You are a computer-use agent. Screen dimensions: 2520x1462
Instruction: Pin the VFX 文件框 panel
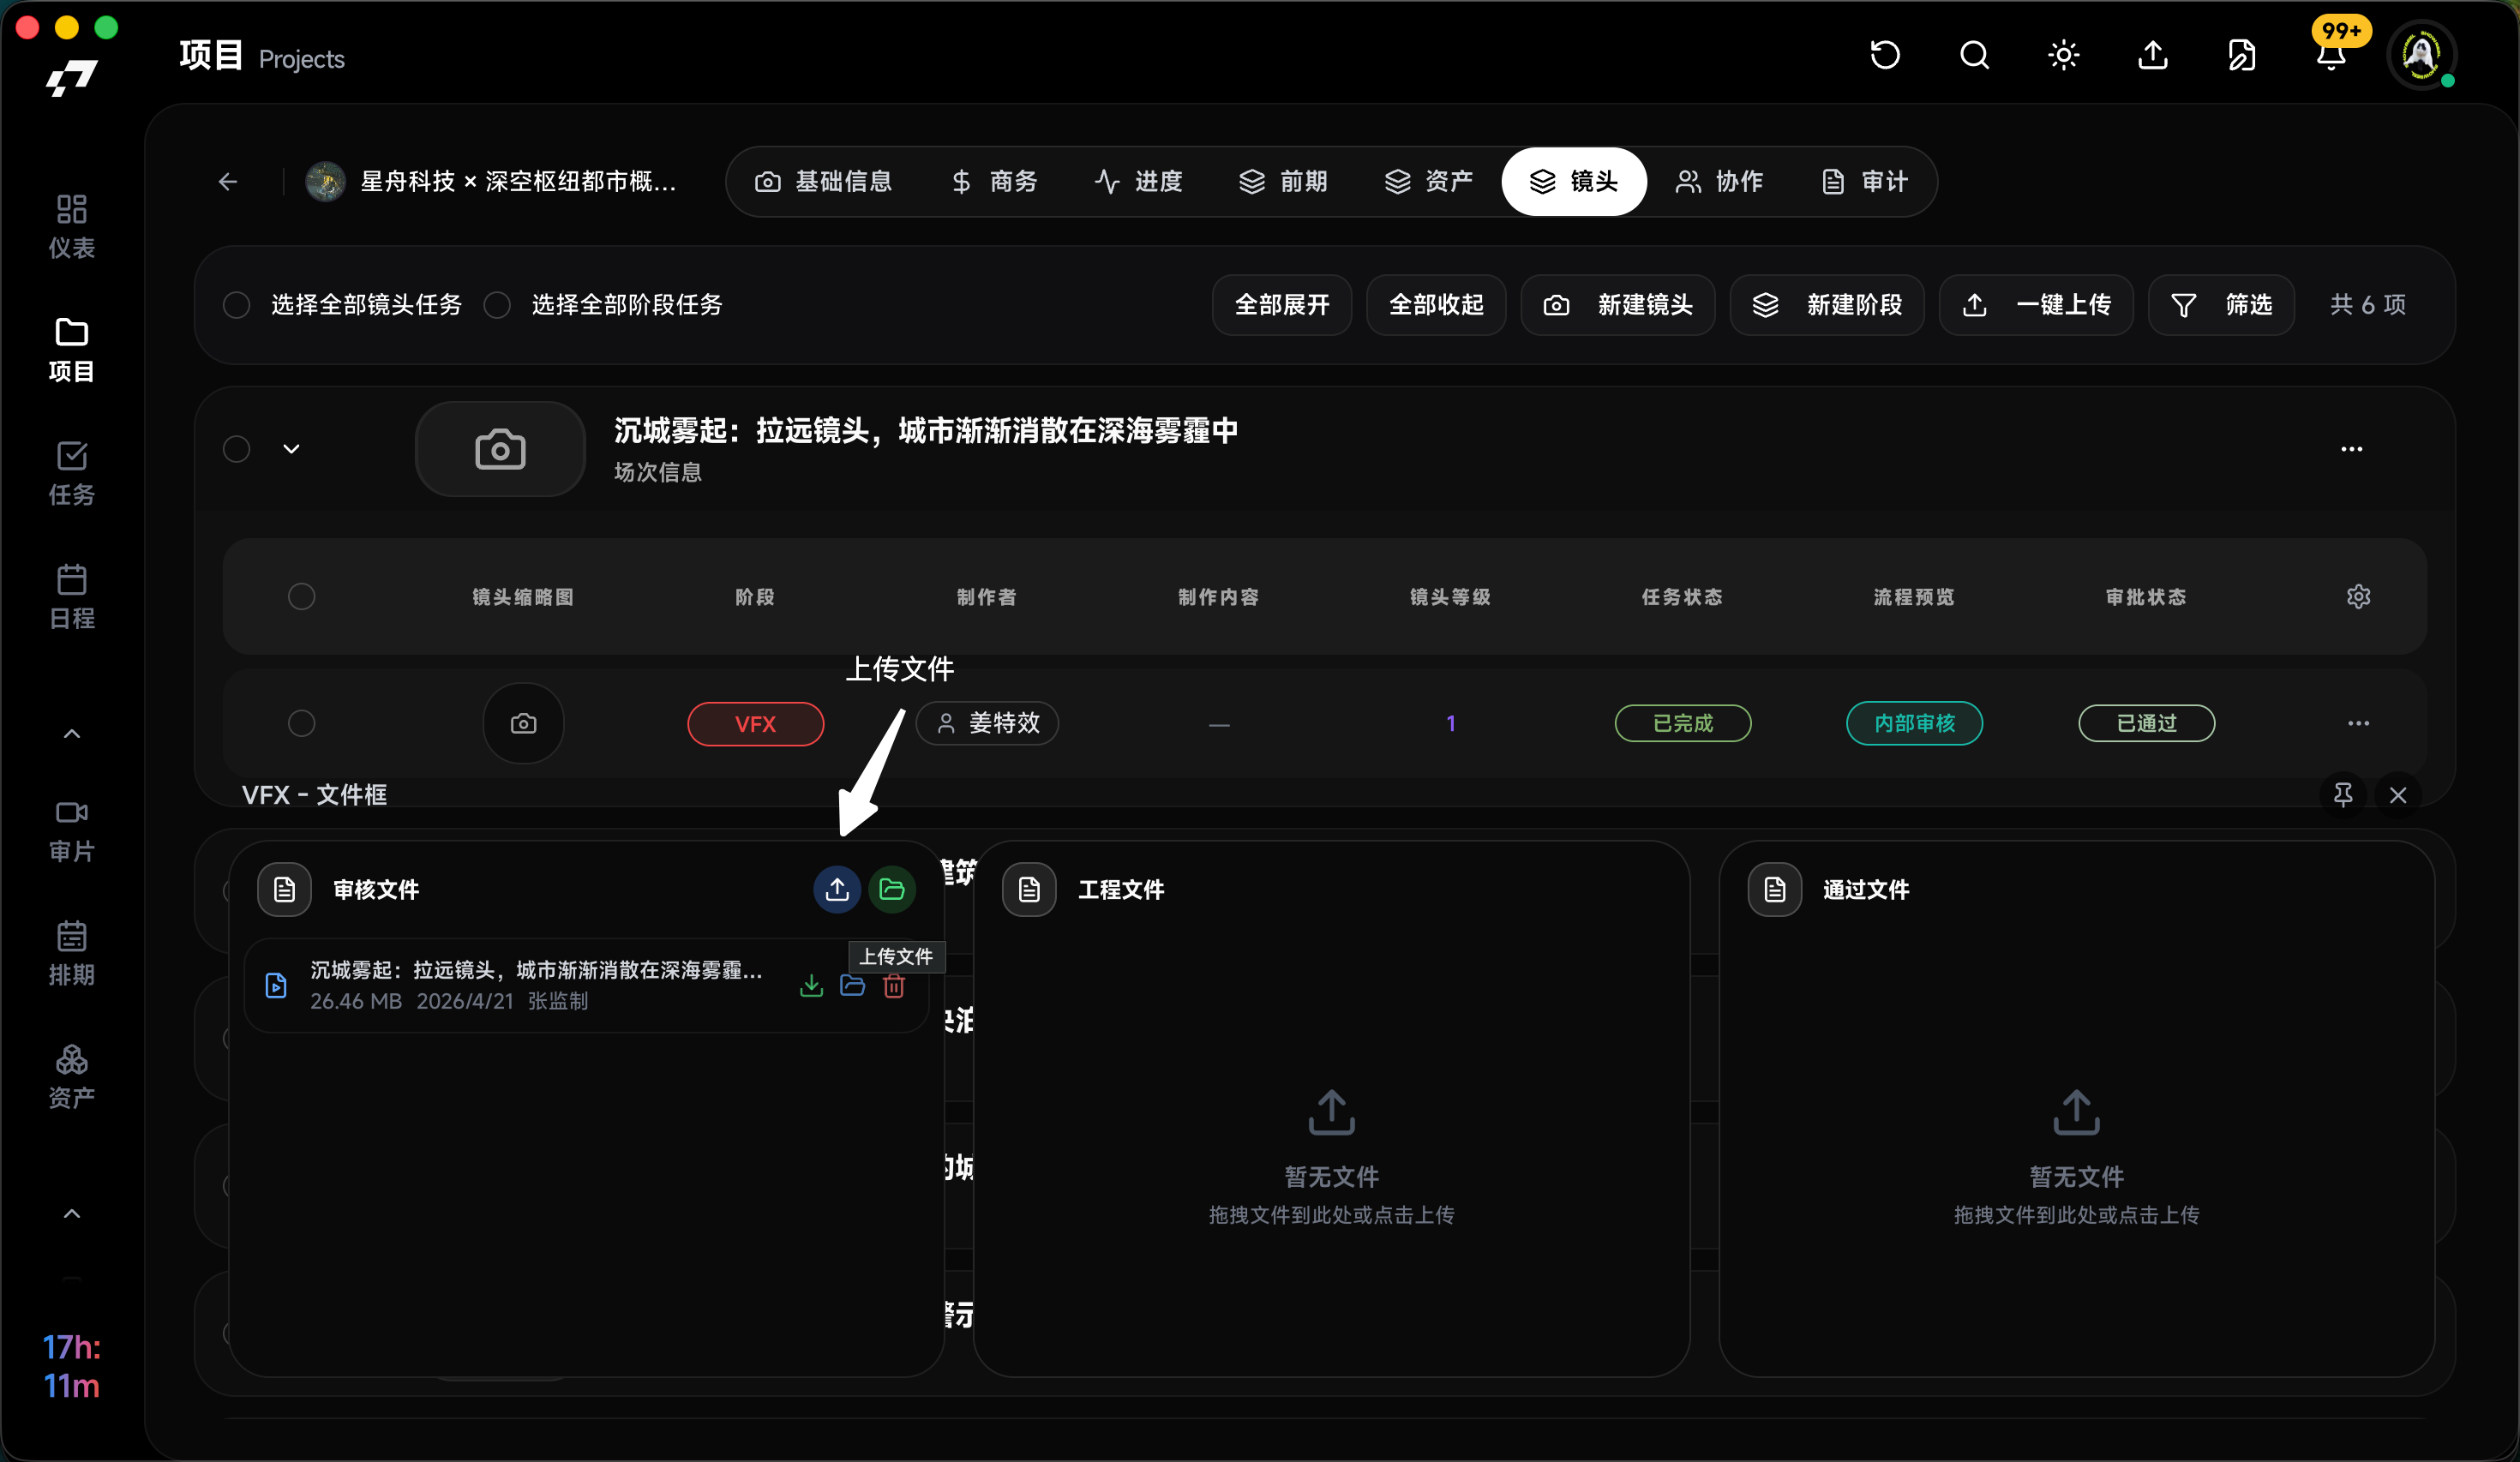pos(2343,795)
